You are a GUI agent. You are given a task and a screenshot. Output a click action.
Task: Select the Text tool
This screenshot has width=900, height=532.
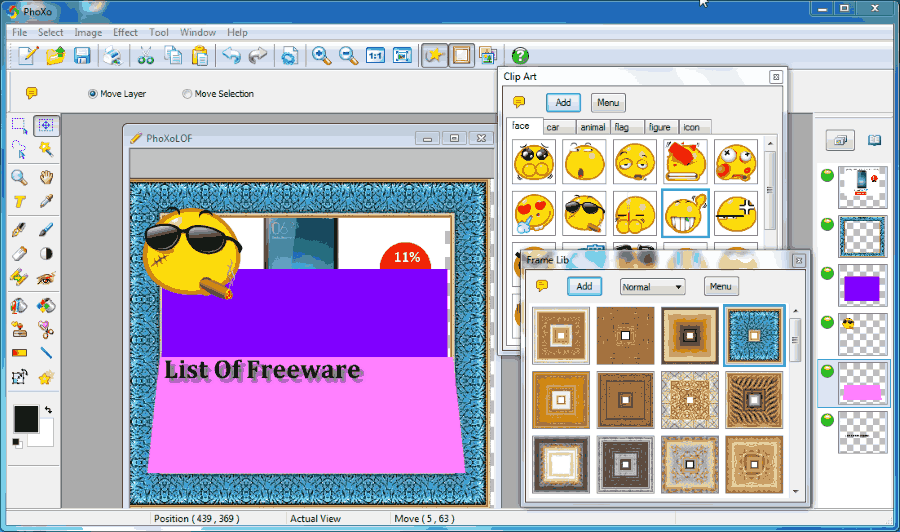(x=19, y=201)
